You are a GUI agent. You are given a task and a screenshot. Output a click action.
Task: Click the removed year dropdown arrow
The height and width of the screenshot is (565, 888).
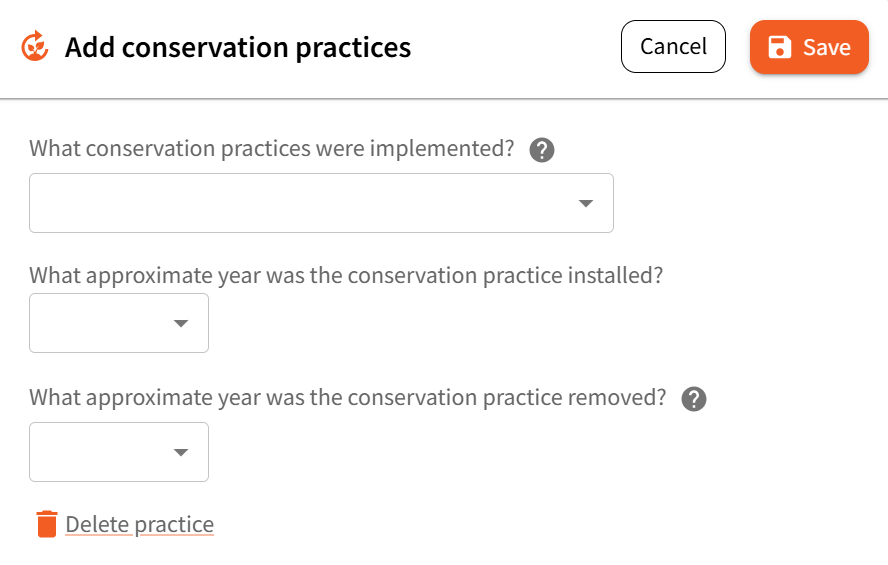click(x=181, y=452)
